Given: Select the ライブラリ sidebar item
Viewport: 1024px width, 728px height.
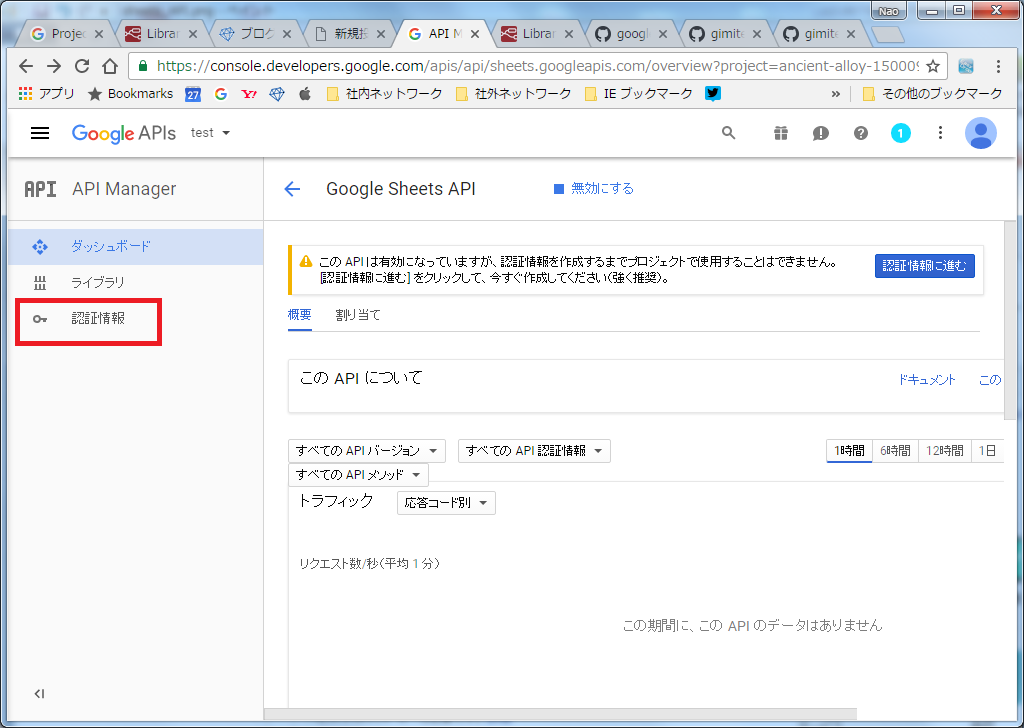Looking at the screenshot, I should pos(136,283).
